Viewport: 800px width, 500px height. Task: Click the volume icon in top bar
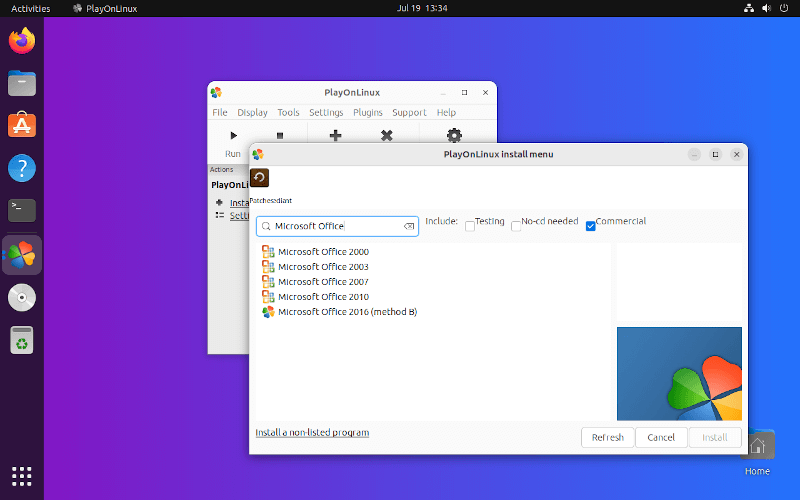(766, 8)
